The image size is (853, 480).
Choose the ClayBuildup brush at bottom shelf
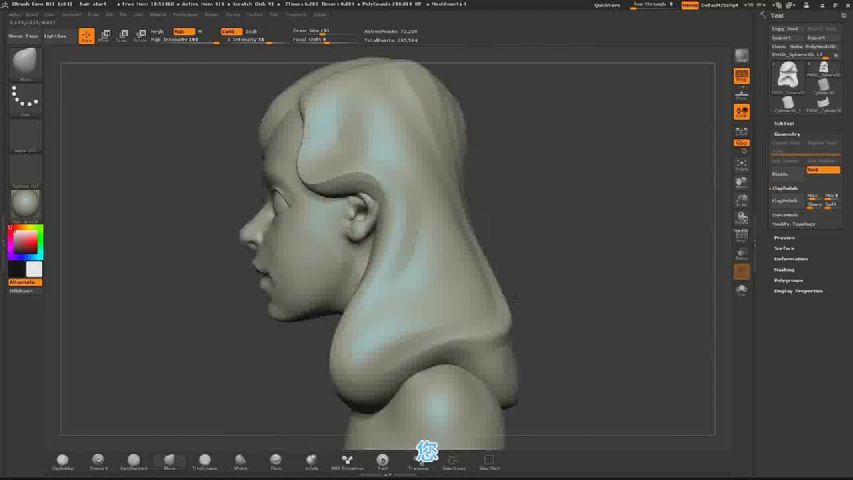63,462
